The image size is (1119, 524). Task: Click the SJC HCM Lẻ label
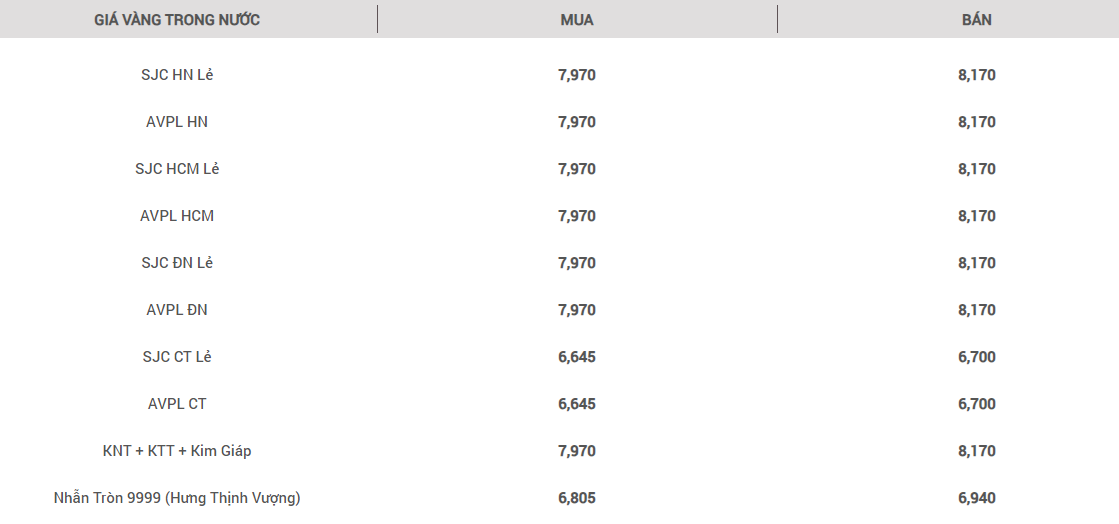tap(177, 169)
